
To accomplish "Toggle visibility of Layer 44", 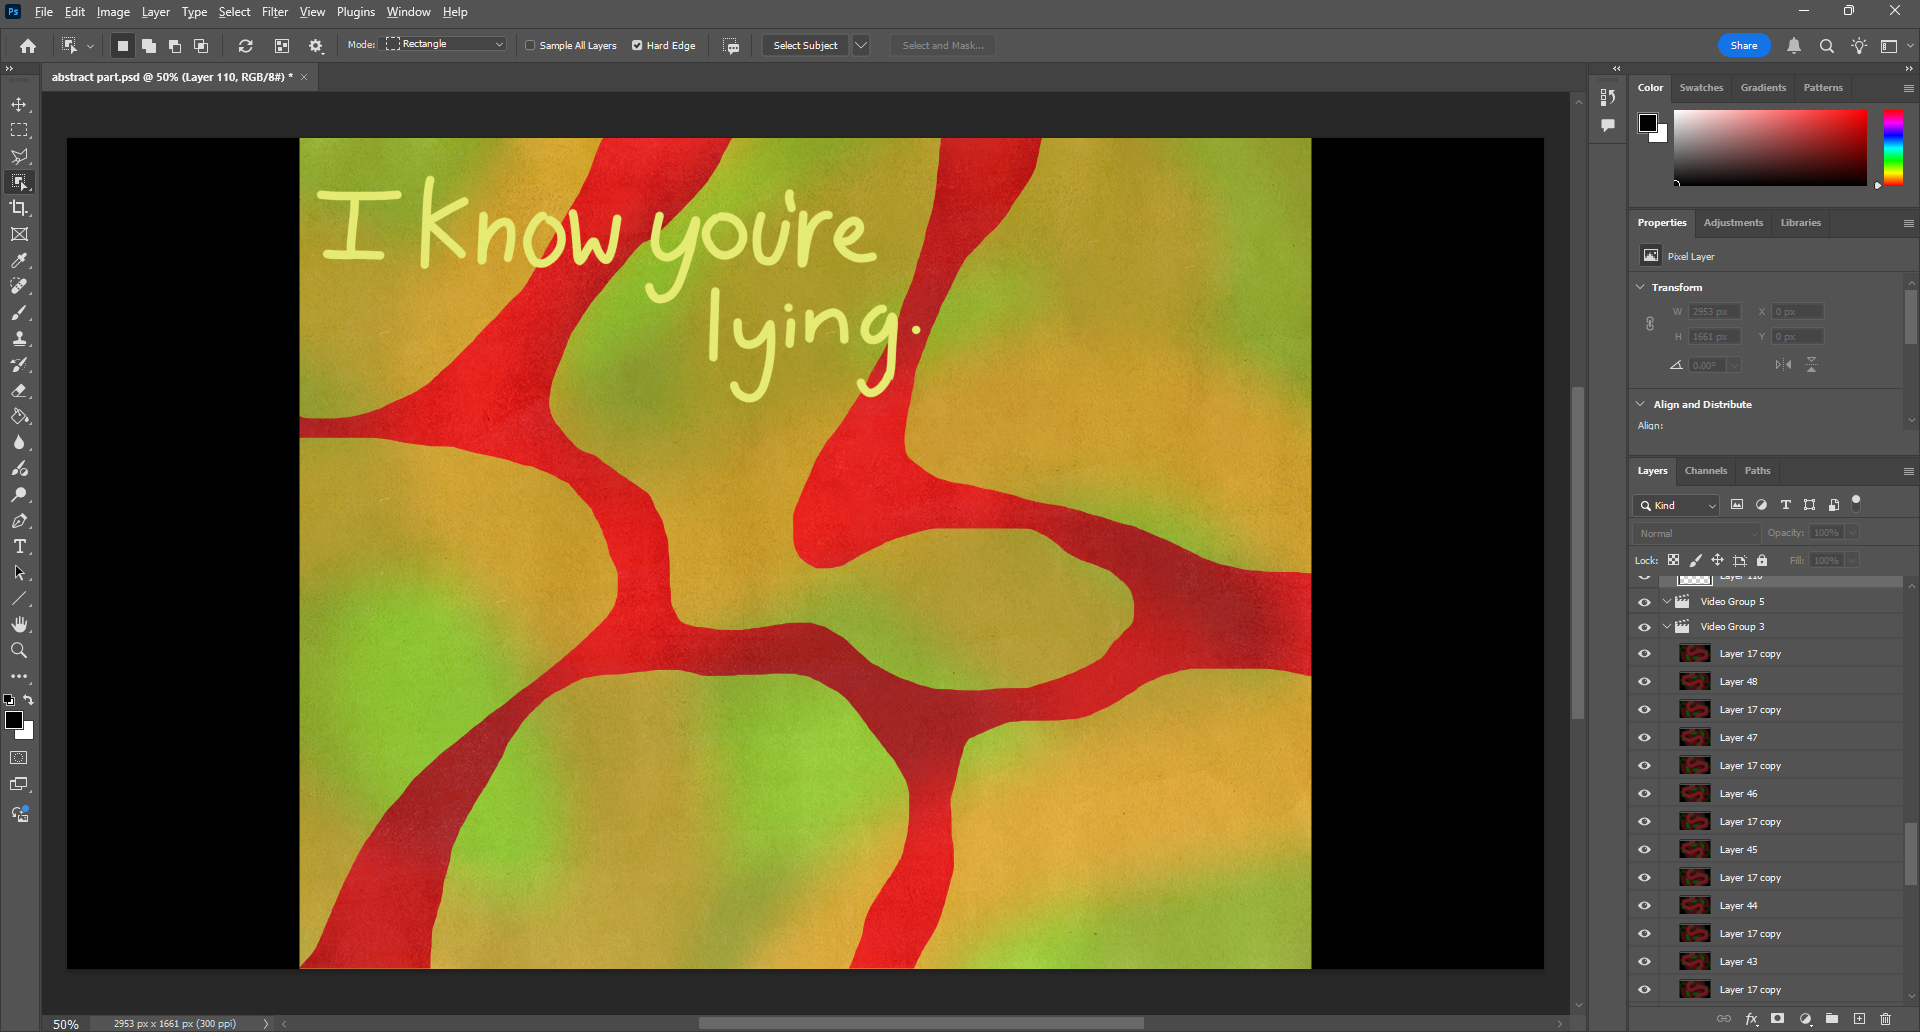I will coord(1644,906).
